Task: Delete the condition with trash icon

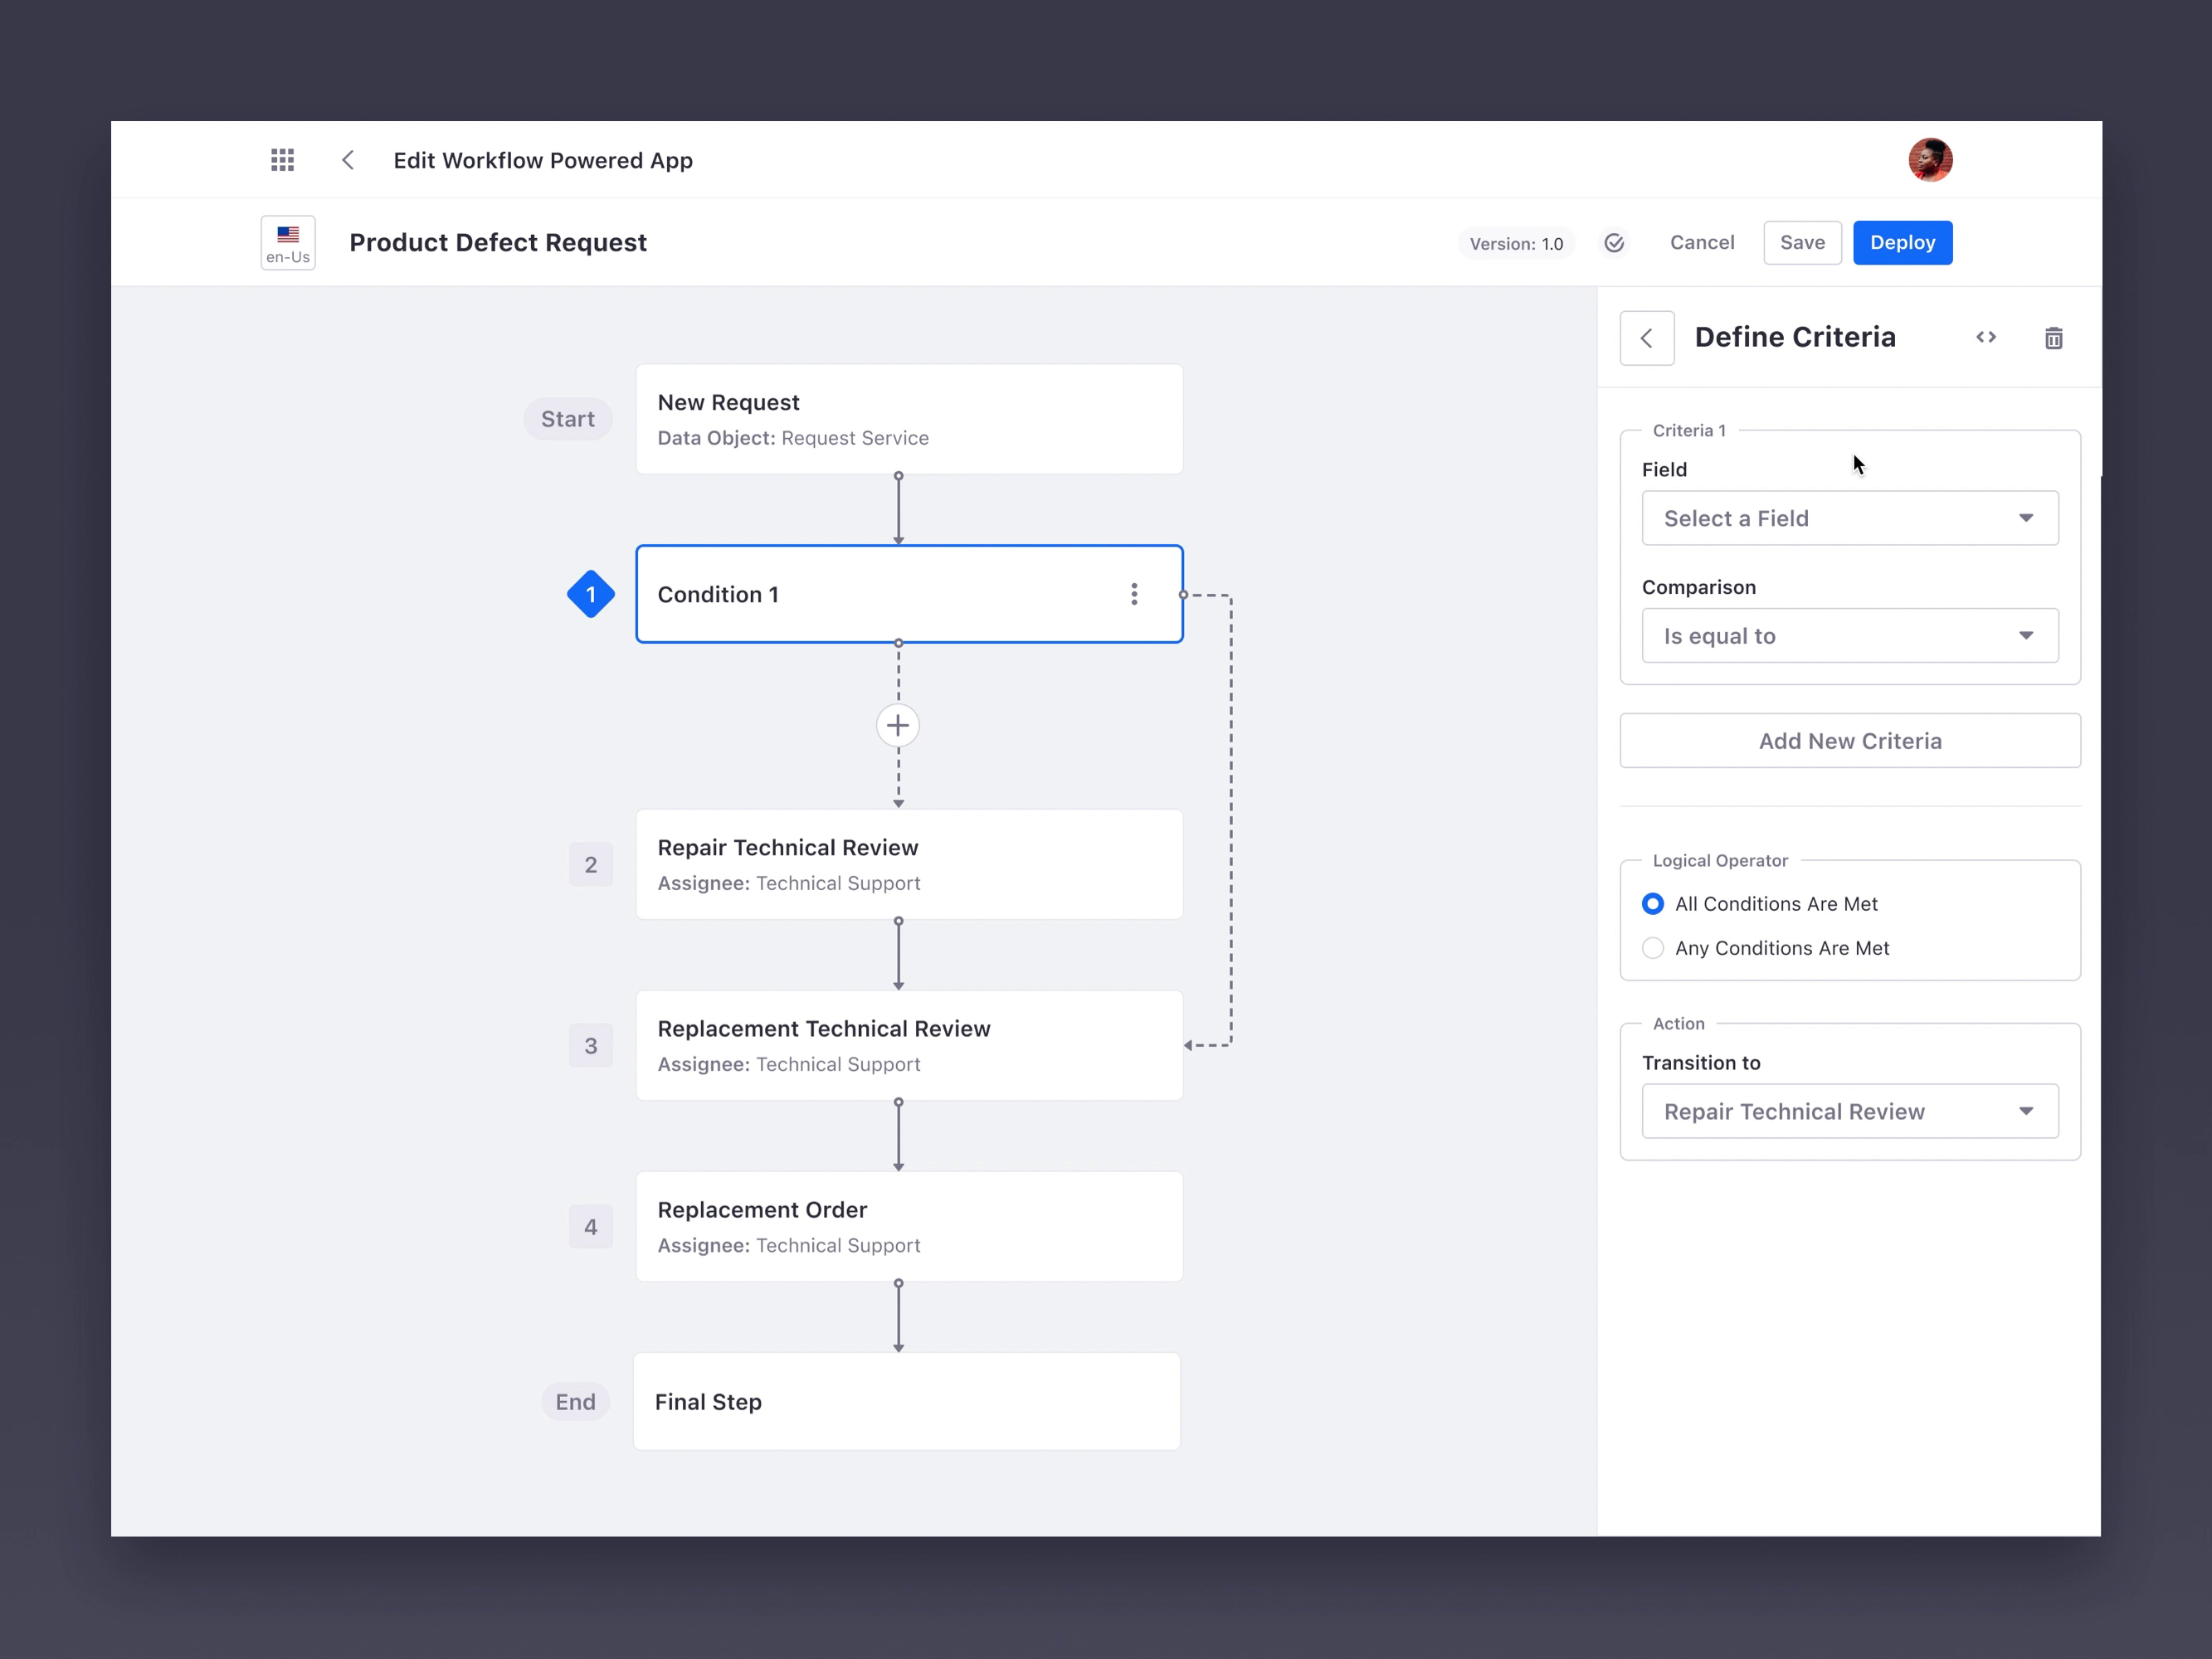Action: pos(2053,338)
